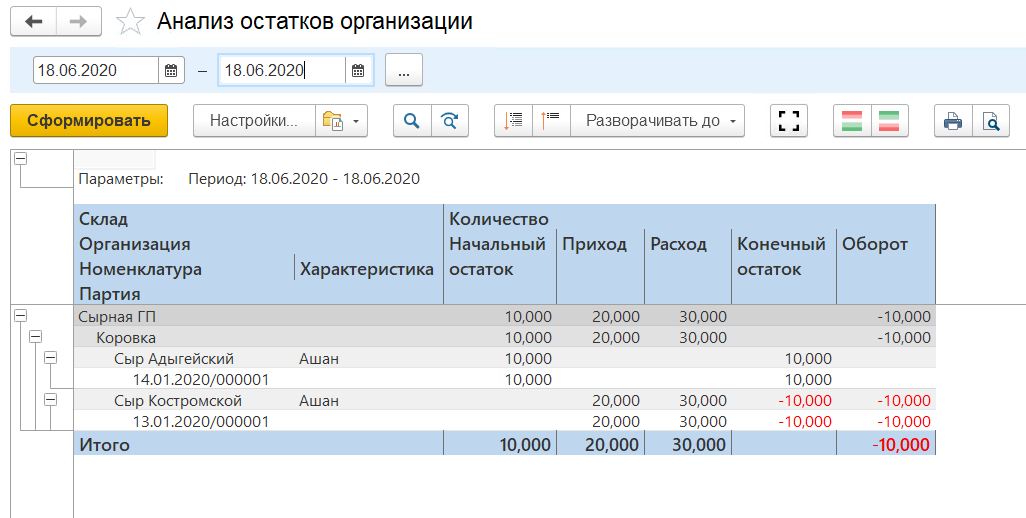The image size is (1026, 518).
Task: Add report to favorites with star
Action: tap(129, 21)
